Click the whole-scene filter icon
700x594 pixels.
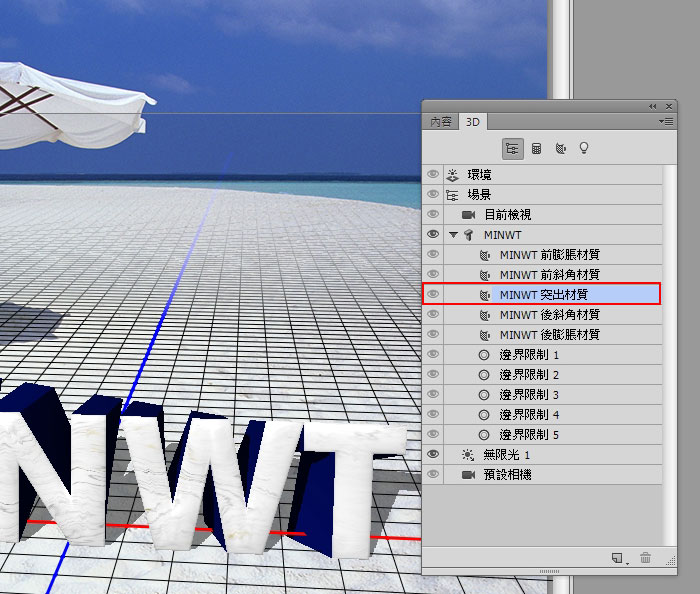coord(512,148)
